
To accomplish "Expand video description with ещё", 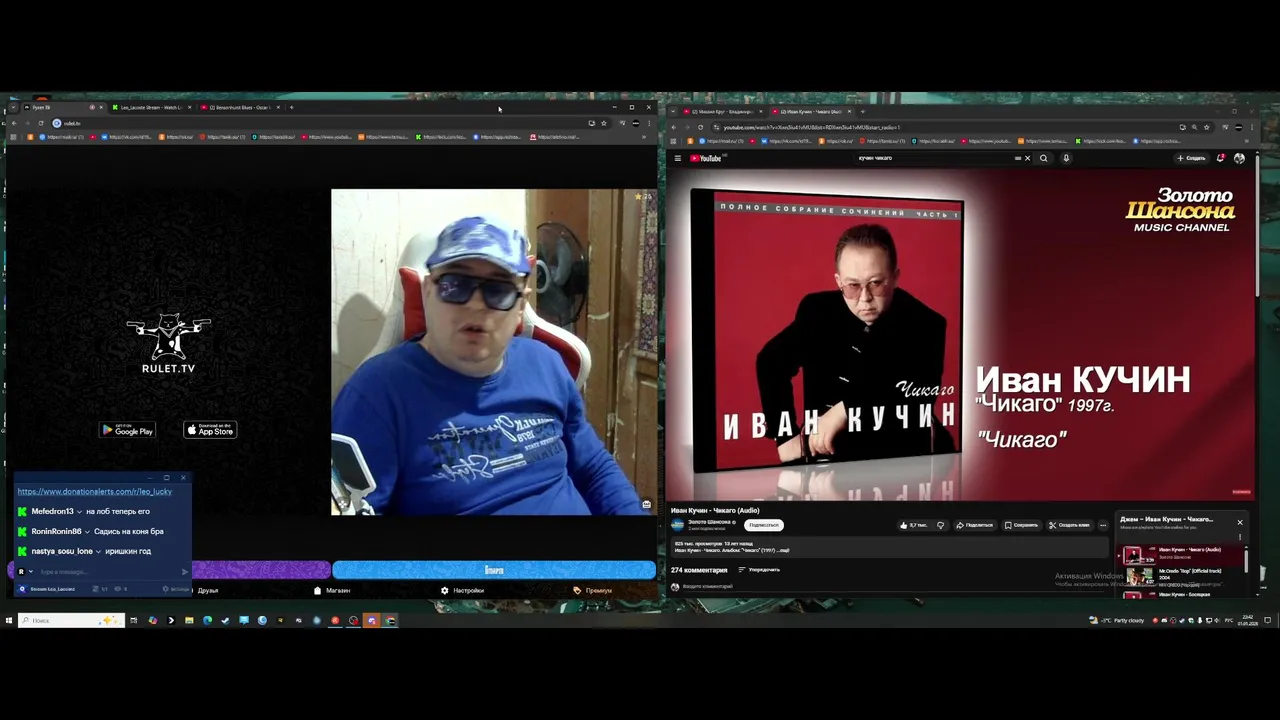I will (784, 550).
